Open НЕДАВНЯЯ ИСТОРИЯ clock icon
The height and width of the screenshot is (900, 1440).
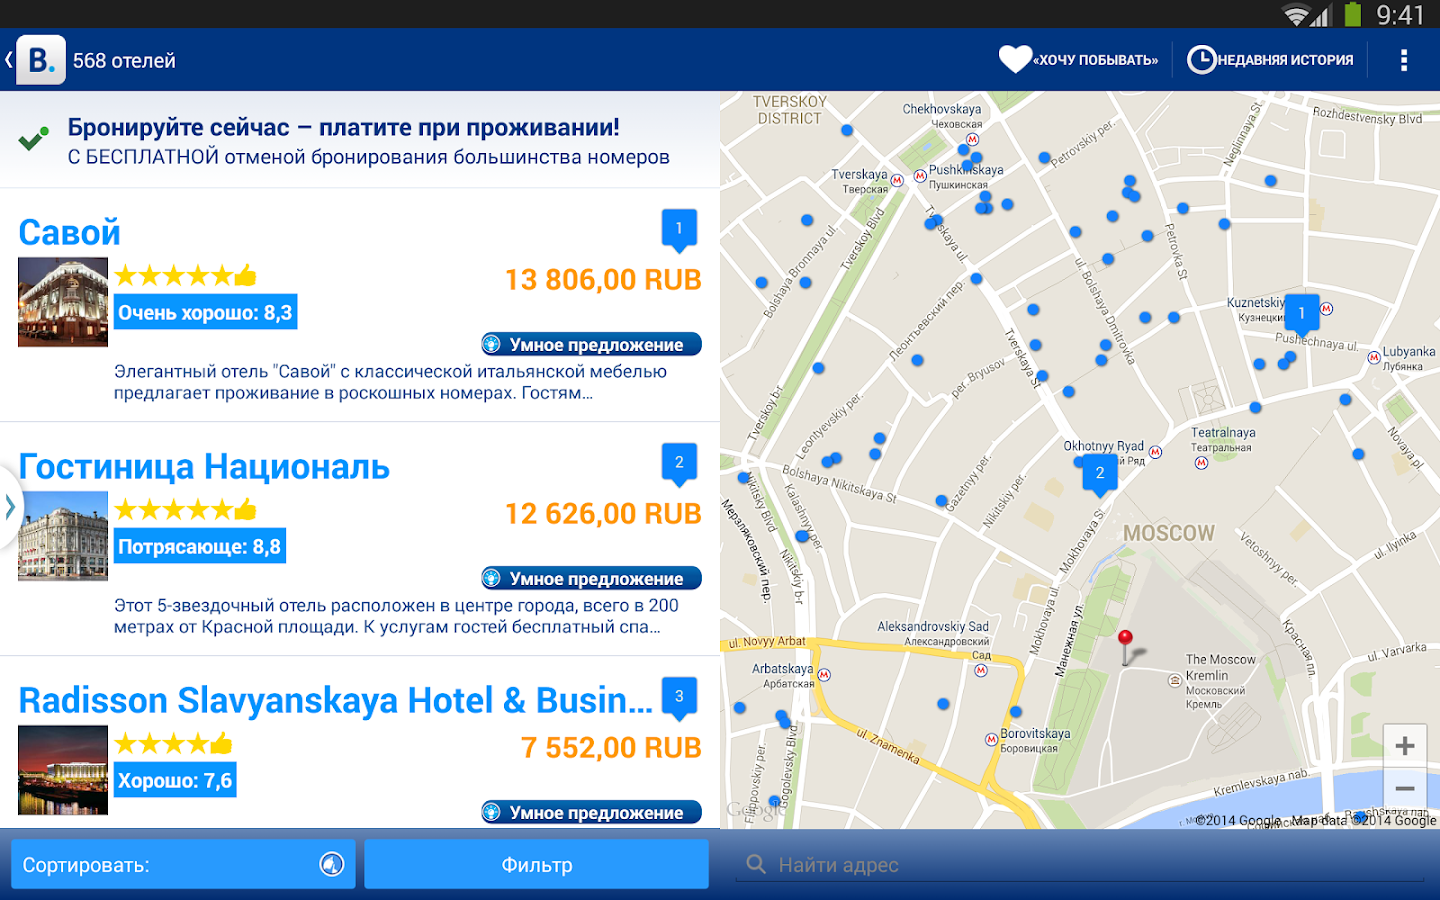click(x=1202, y=58)
